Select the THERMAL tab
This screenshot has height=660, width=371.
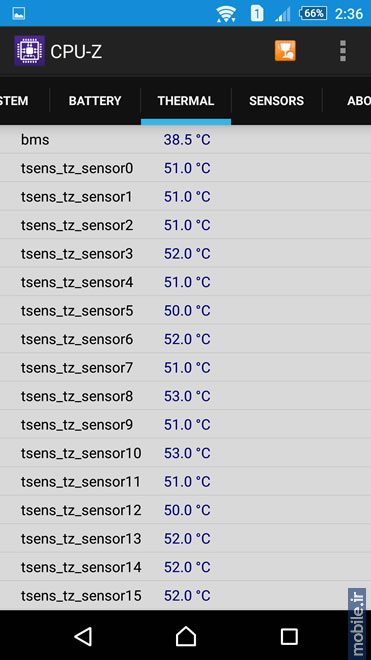pyautogui.click(x=186, y=101)
